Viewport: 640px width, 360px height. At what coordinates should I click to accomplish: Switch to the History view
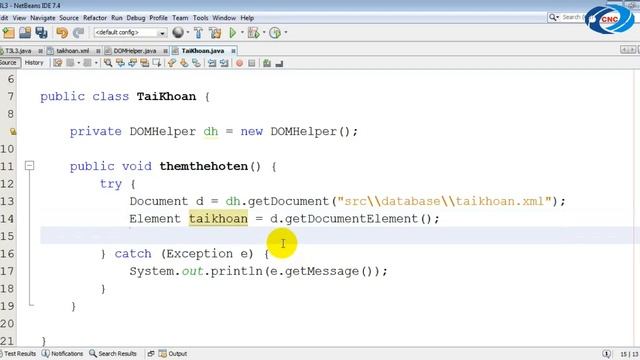[x=34, y=63]
